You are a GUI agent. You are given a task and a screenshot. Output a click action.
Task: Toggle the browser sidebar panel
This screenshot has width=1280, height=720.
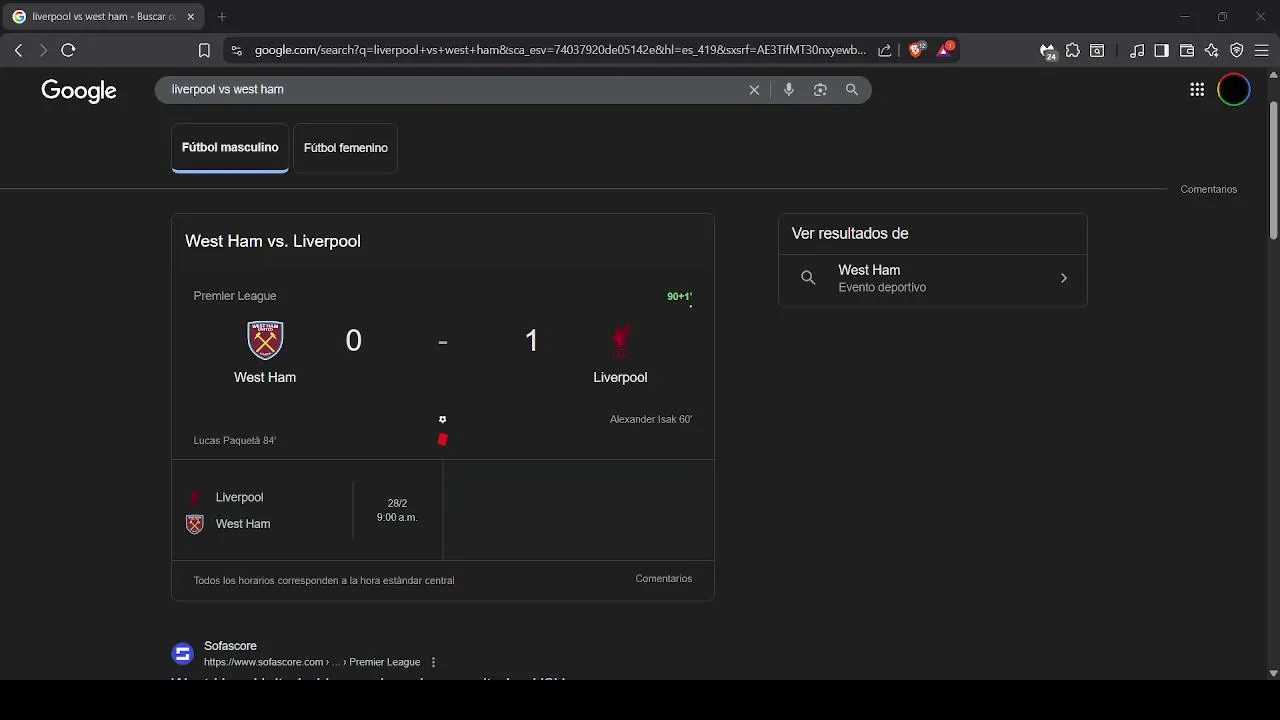1161,50
